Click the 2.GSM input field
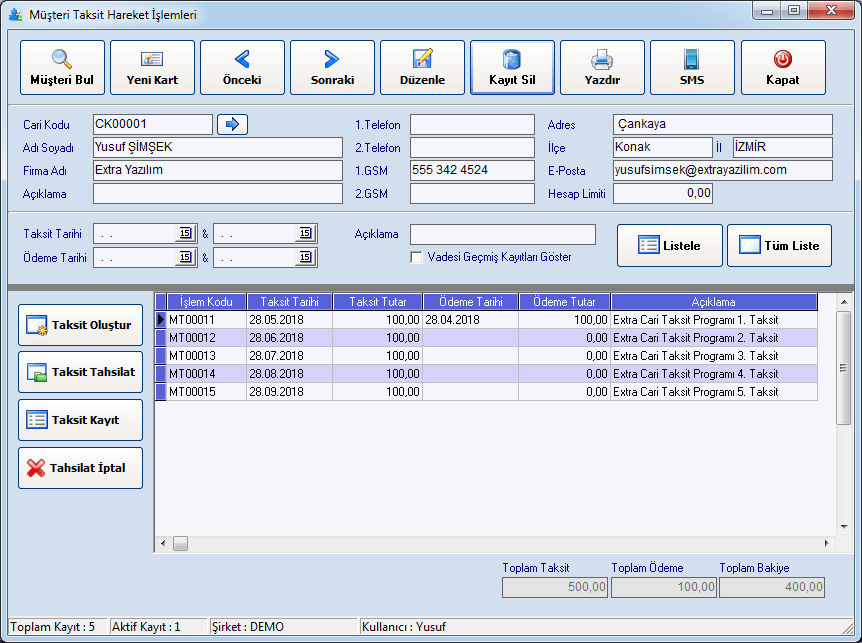862x643 pixels. click(x=472, y=193)
